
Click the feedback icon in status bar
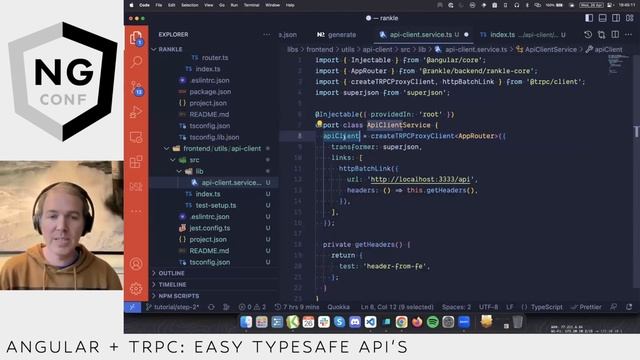pos(613,307)
